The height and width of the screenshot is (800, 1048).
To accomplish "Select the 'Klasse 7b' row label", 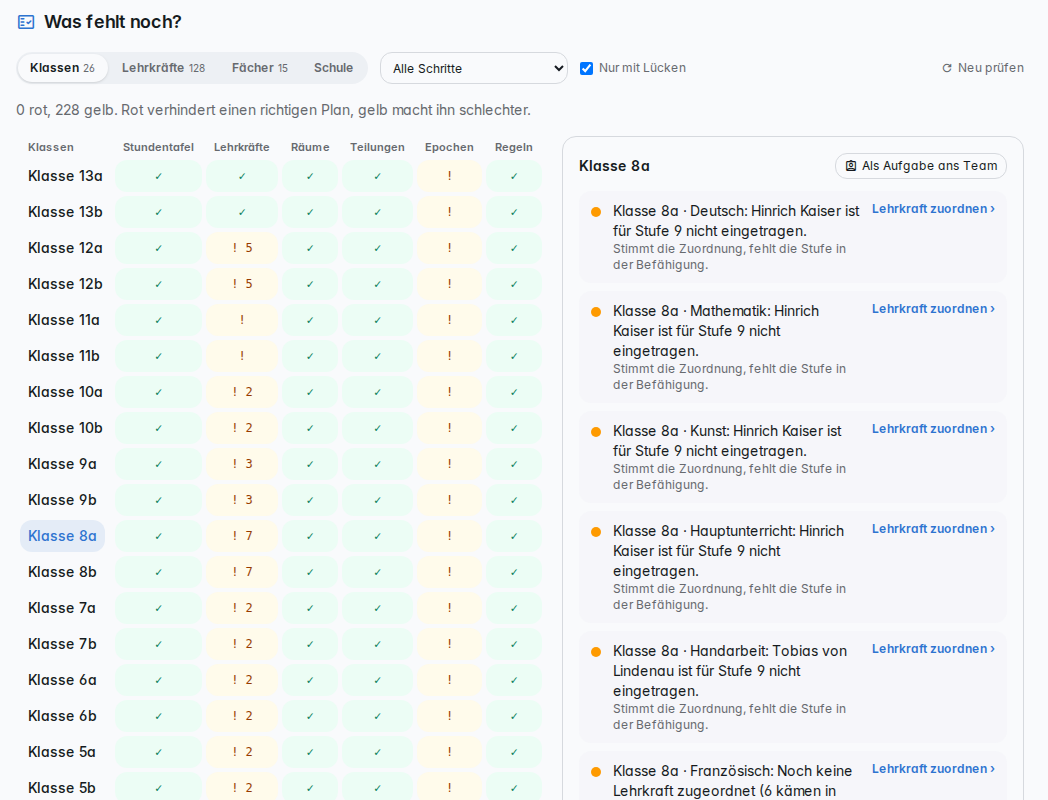I will (62, 644).
